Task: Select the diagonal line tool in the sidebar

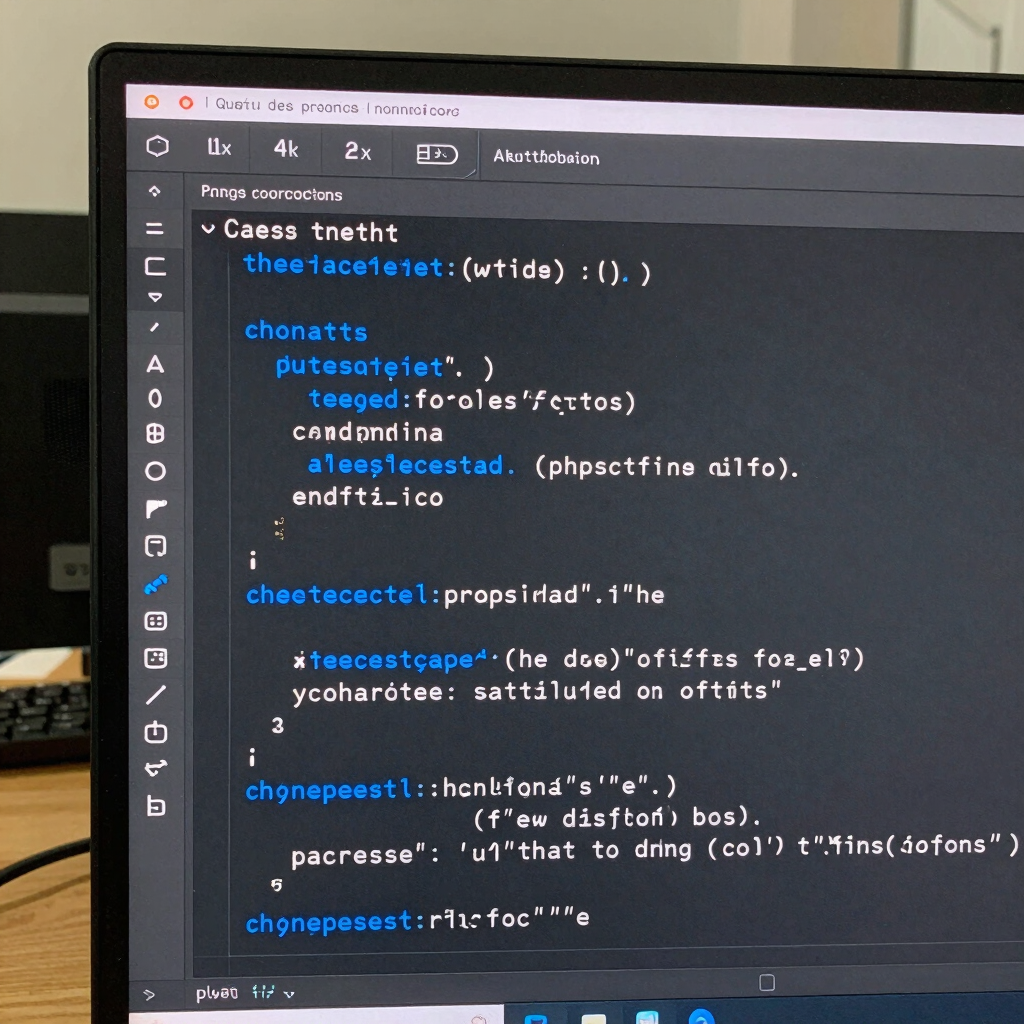Action: (155, 695)
